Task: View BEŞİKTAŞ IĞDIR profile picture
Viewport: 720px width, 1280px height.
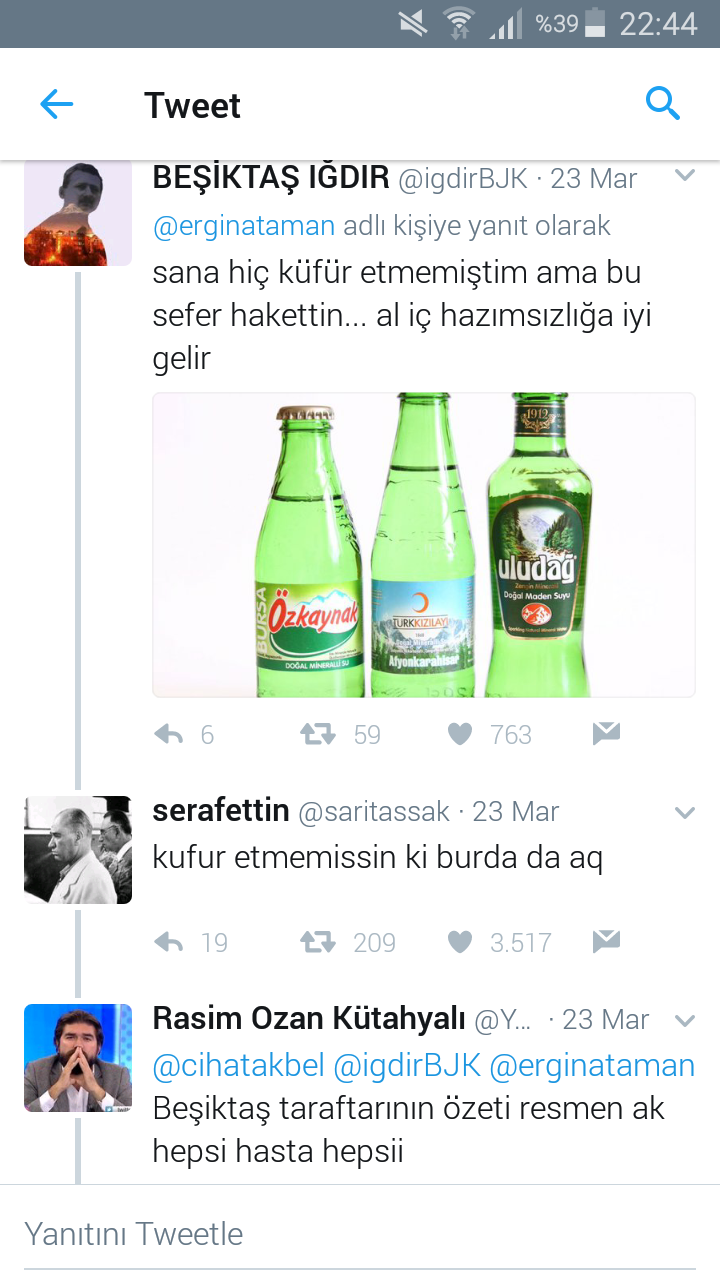Action: click(78, 212)
